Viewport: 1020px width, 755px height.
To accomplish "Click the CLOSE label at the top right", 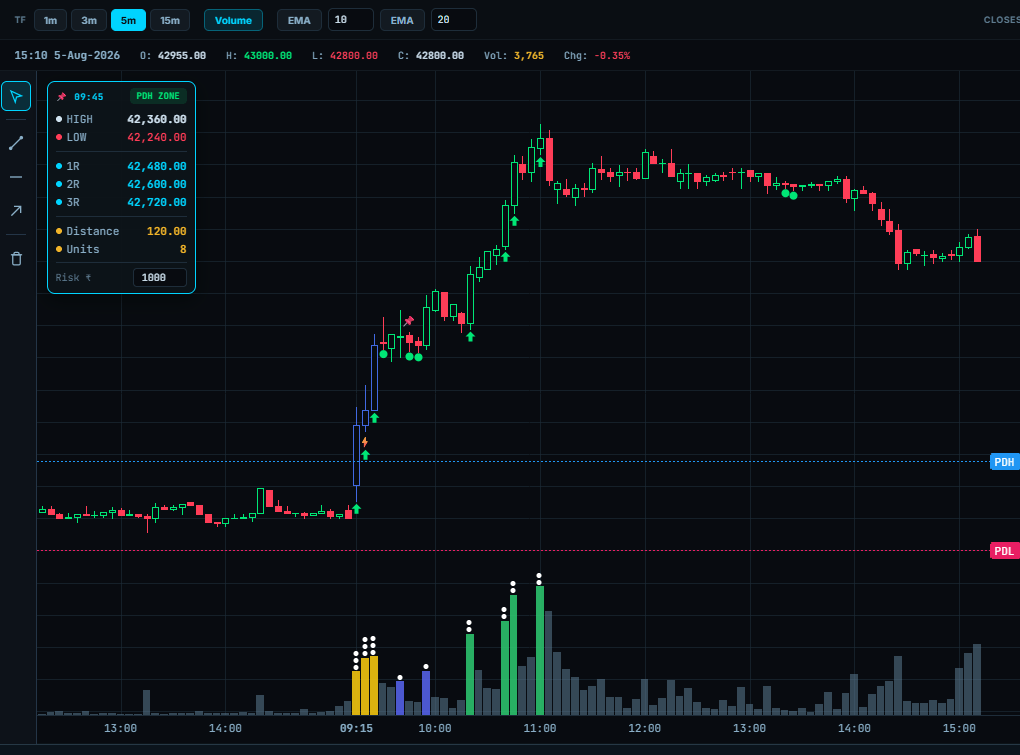I will 1002,20.
